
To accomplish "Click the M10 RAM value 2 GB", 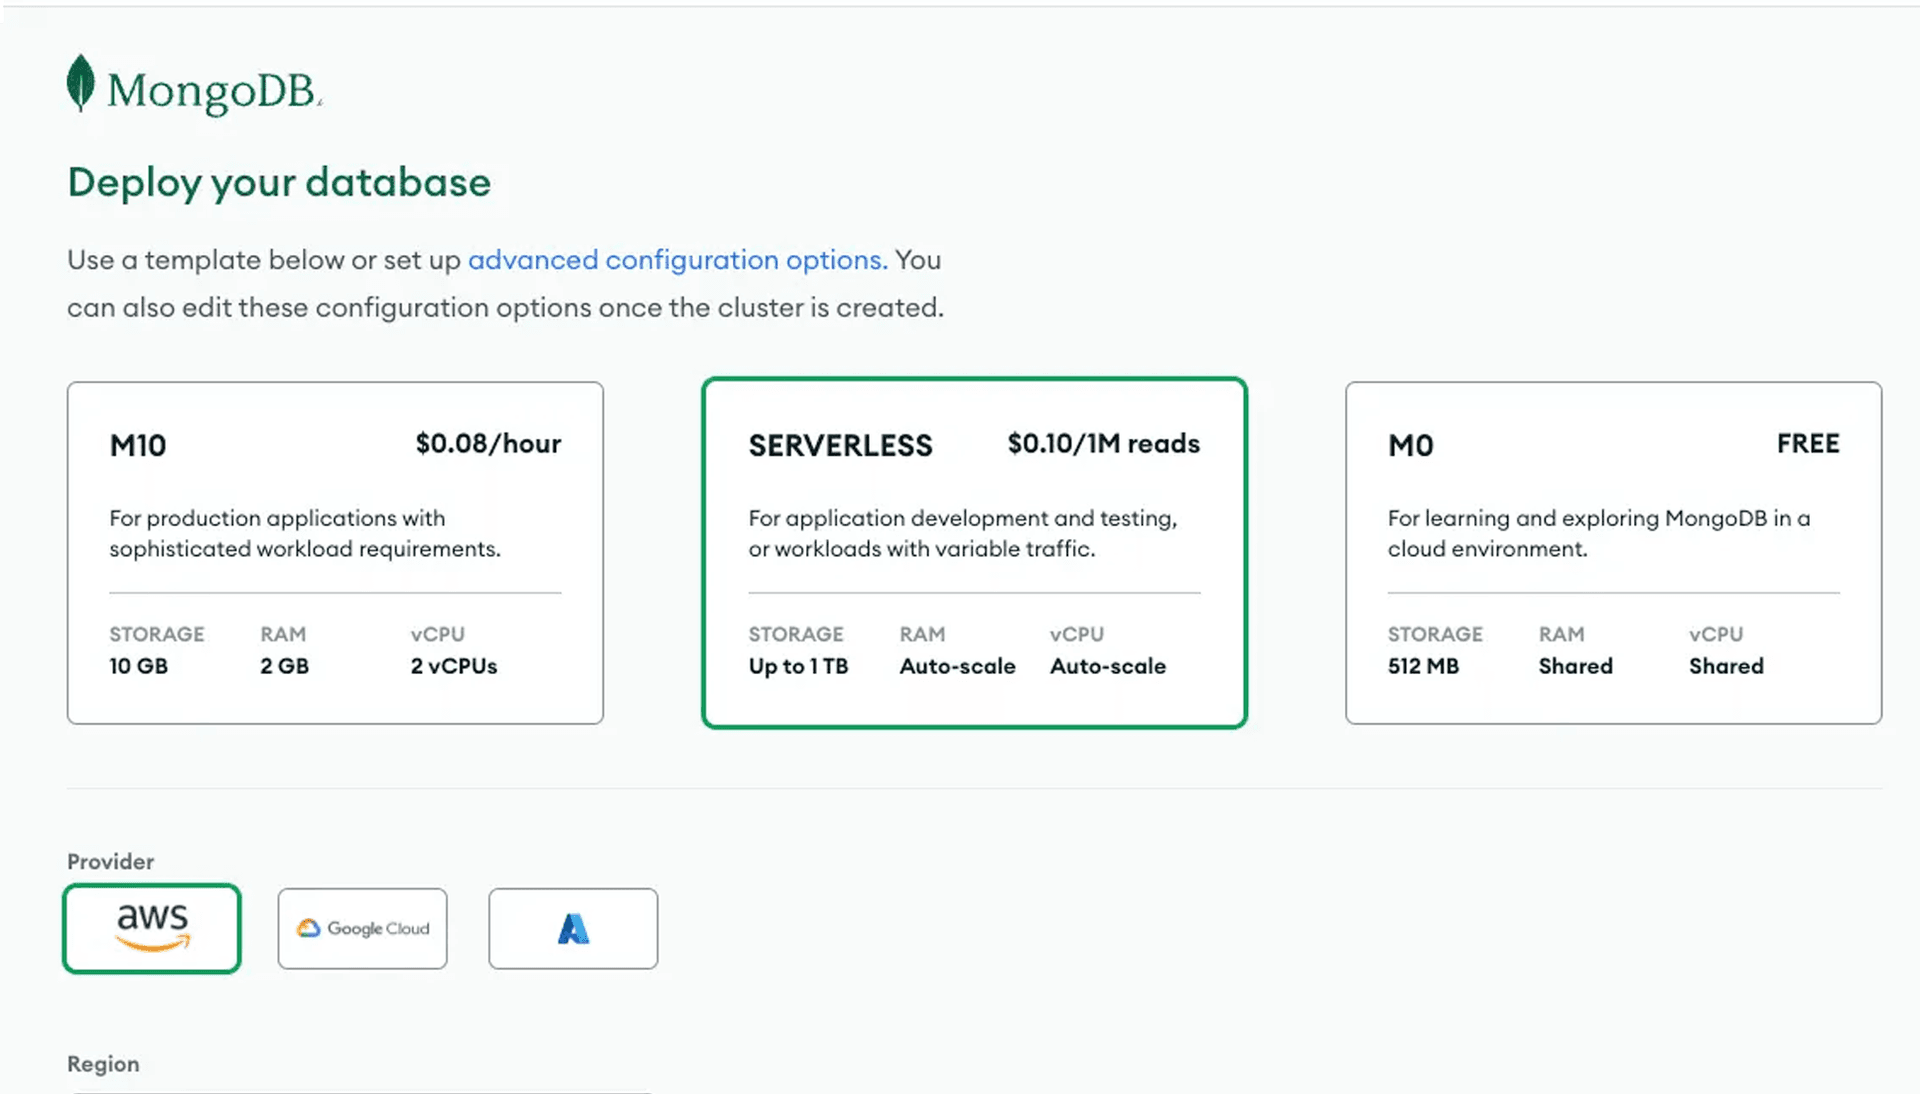I will [x=284, y=666].
